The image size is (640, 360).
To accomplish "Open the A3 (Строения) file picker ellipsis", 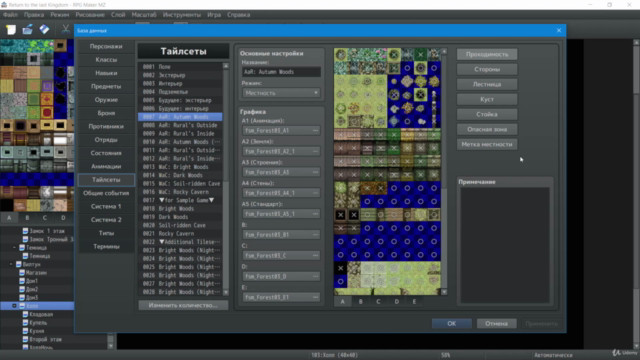I will (316, 172).
